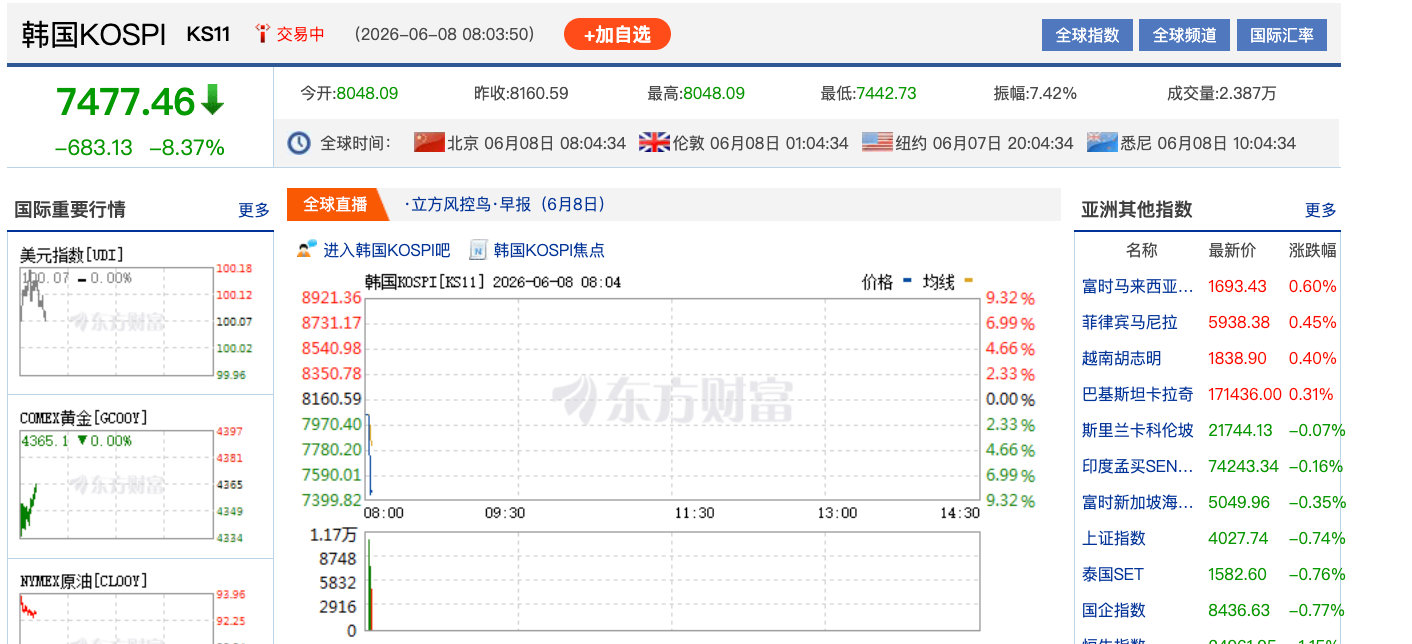The image size is (1412, 644).
Task: Open 韩国KOSPI焦点 link
Action: pos(549,250)
